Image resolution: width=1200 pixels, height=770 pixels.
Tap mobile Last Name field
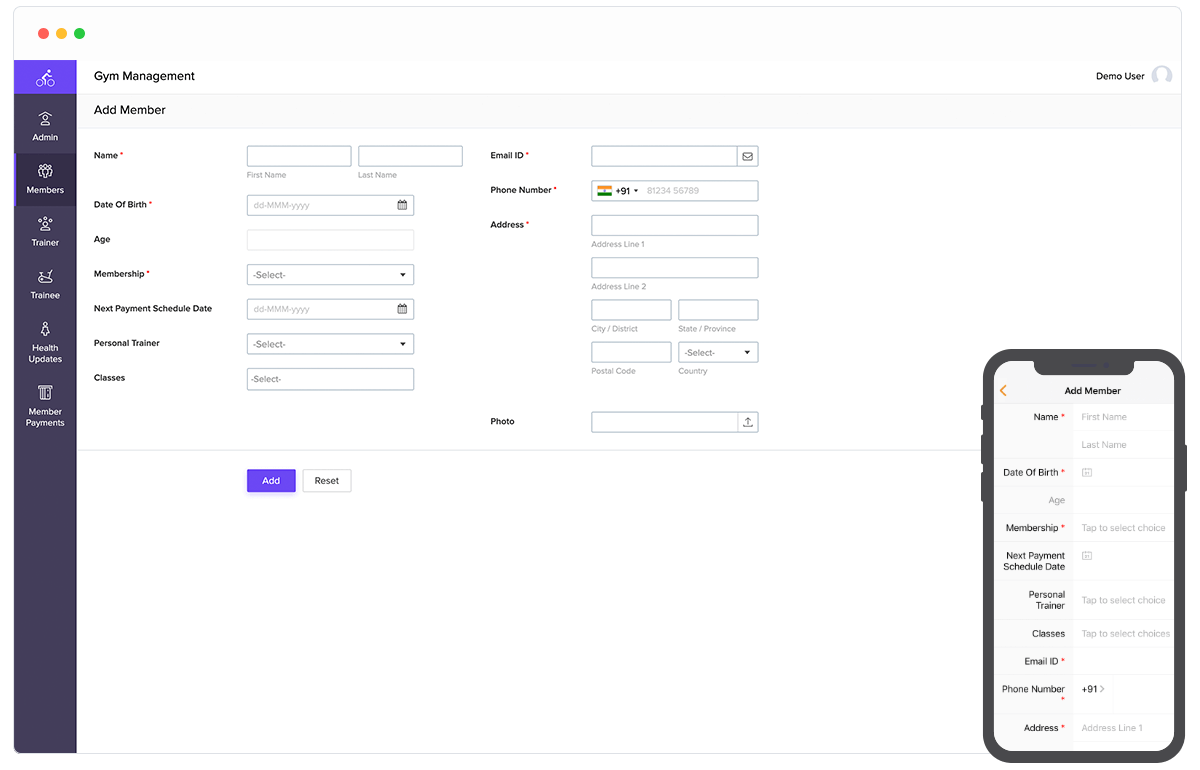tap(1123, 445)
